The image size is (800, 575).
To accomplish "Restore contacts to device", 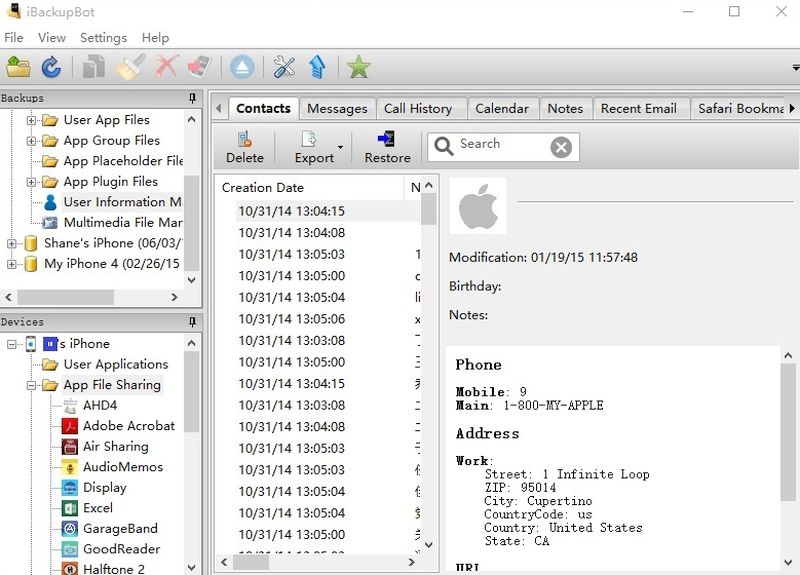I will pyautogui.click(x=387, y=147).
